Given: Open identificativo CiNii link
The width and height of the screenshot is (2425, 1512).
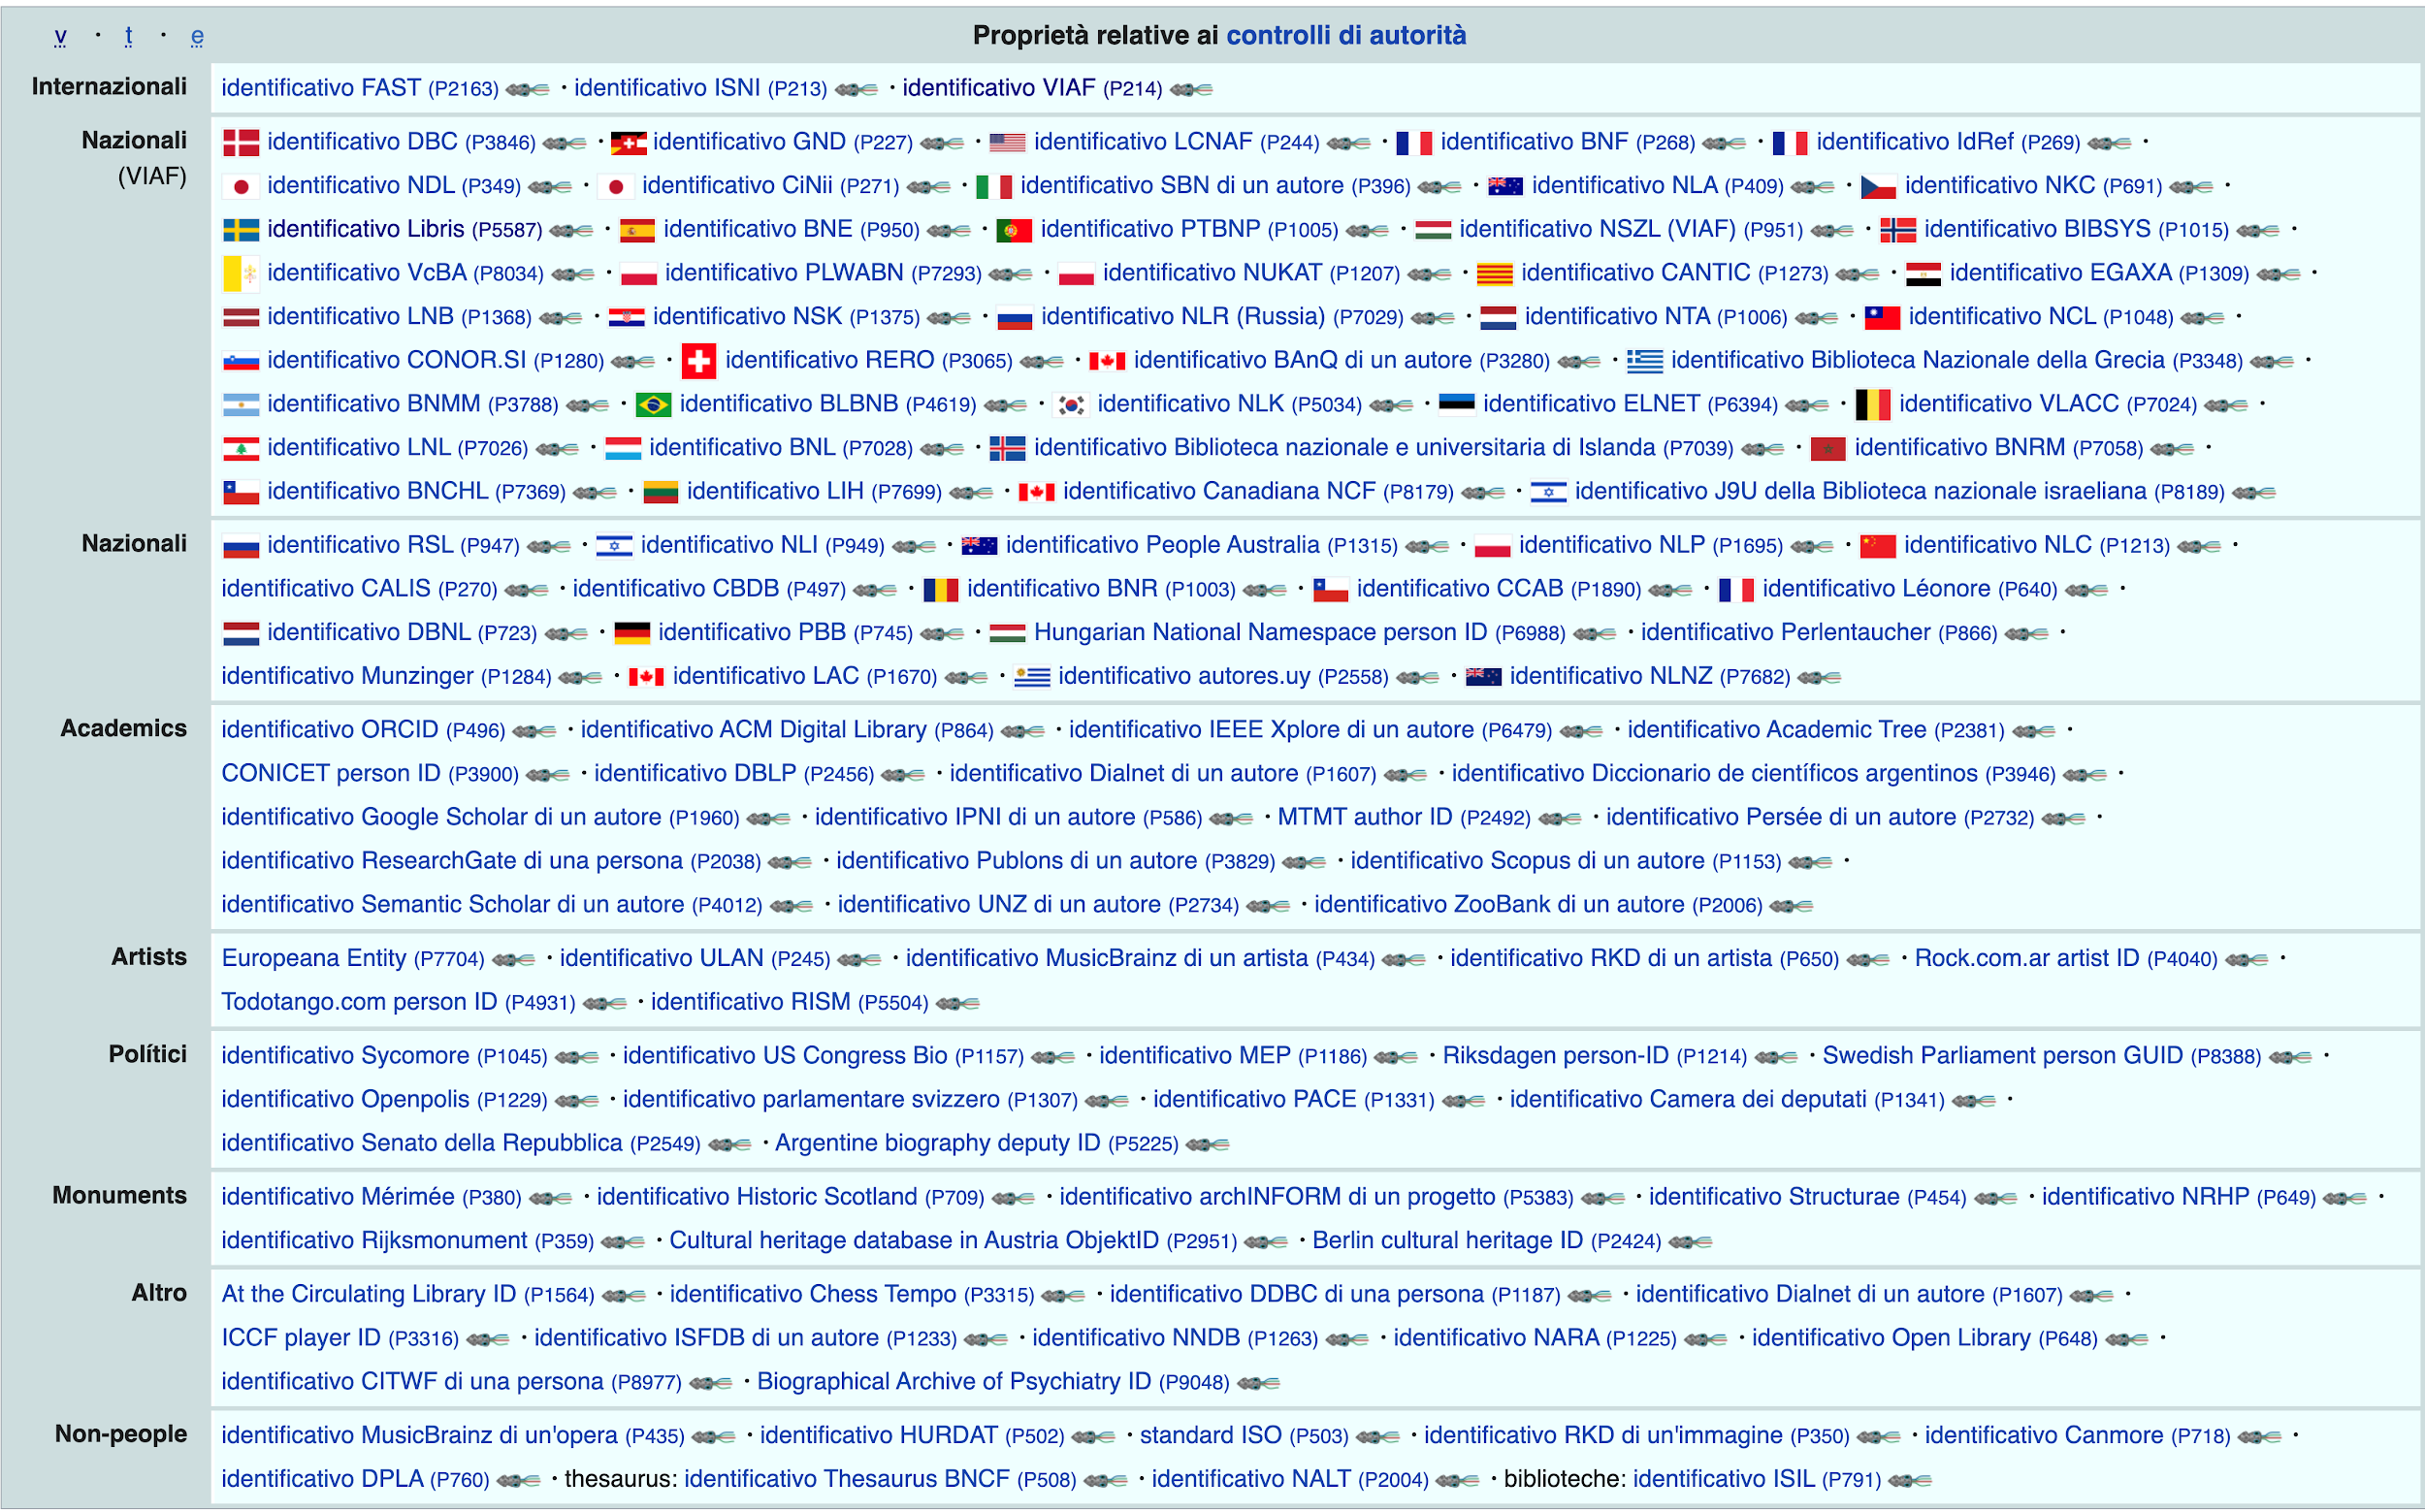Looking at the screenshot, I should [x=770, y=186].
